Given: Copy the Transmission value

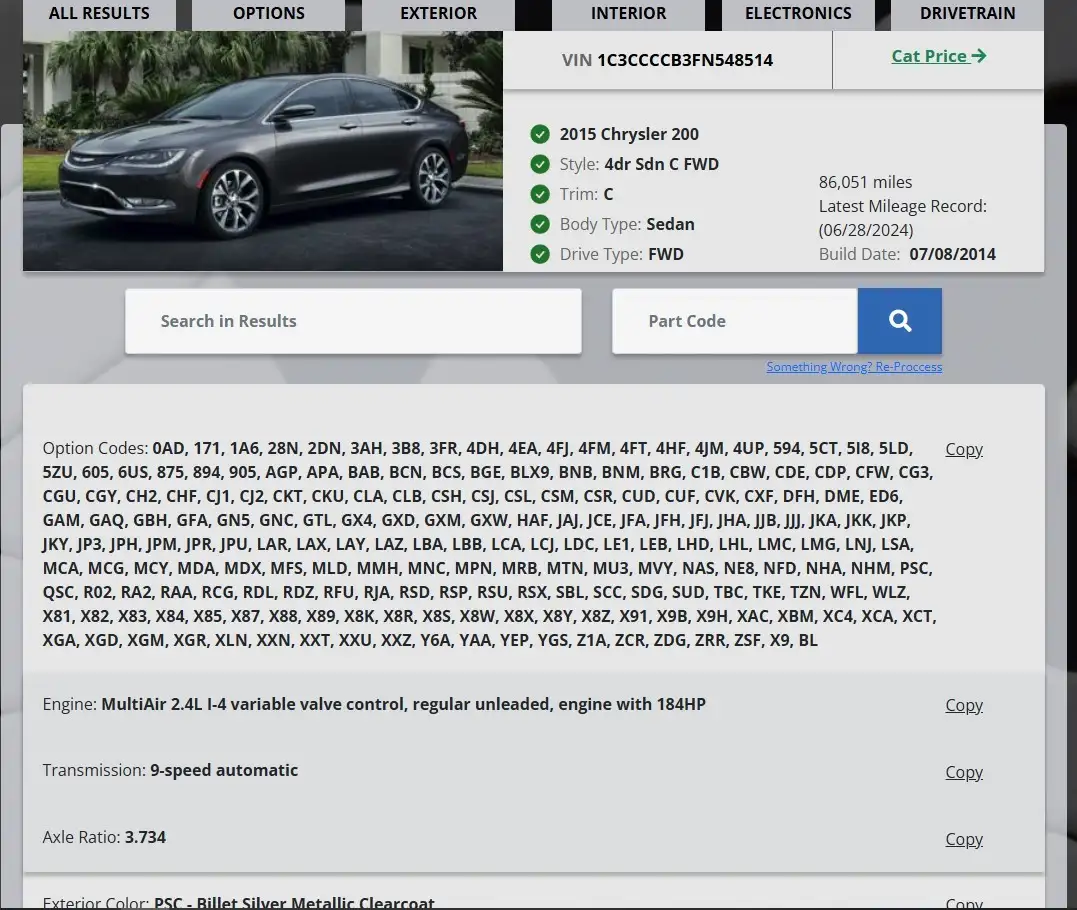Looking at the screenshot, I should click(x=964, y=772).
